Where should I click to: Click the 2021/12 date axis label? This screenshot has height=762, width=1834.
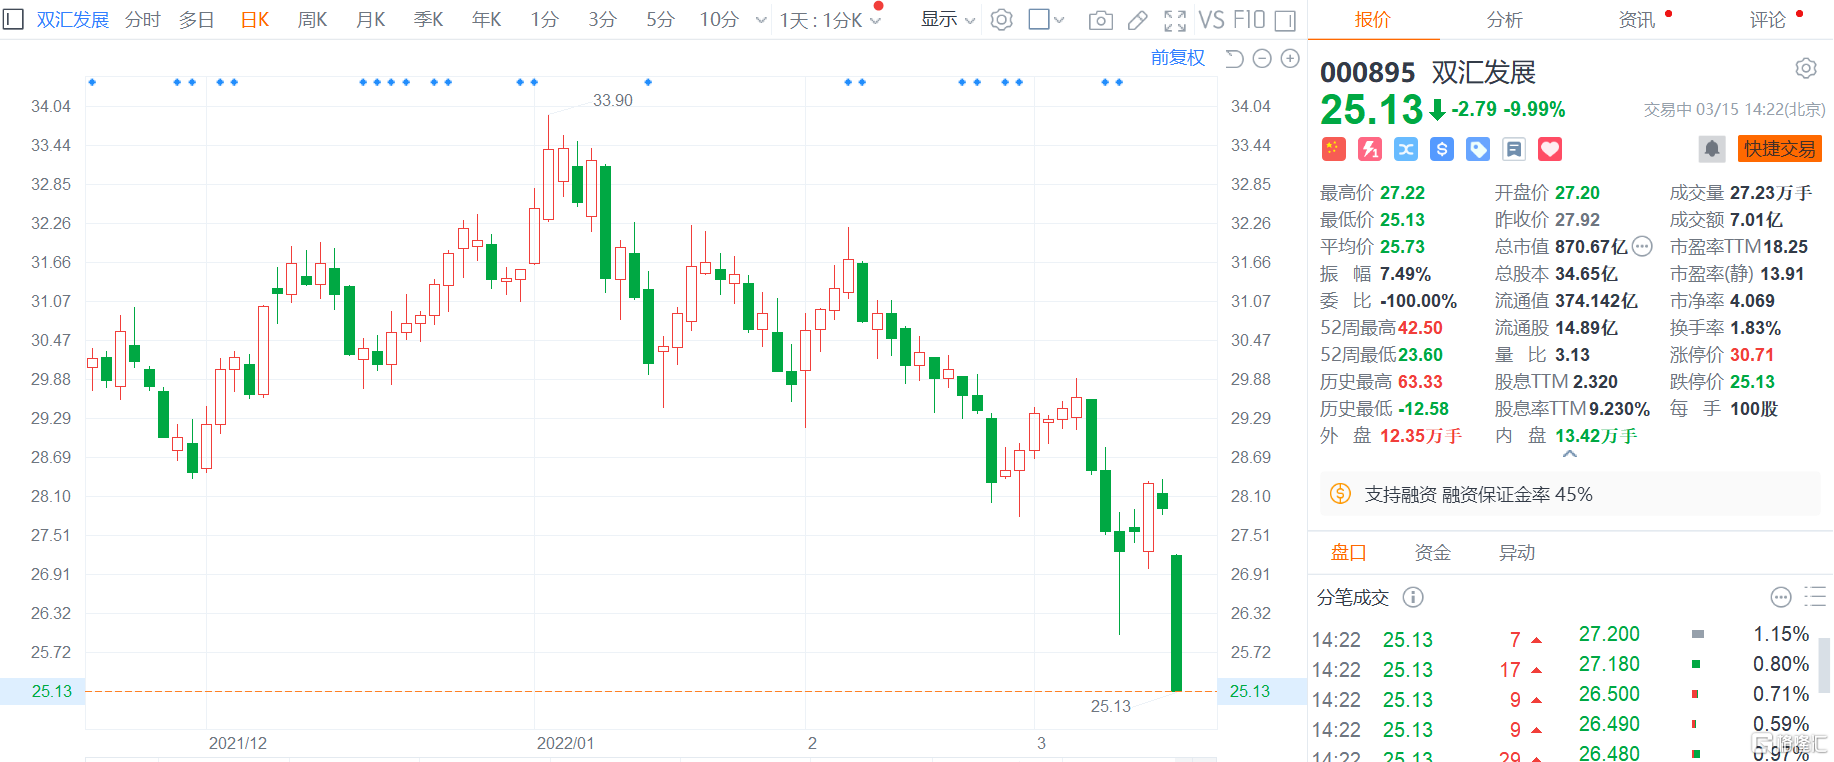coord(238,743)
